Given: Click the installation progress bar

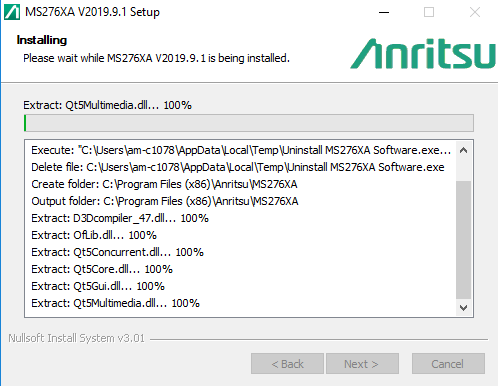Looking at the screenshot, I should [x=249, y=123].
